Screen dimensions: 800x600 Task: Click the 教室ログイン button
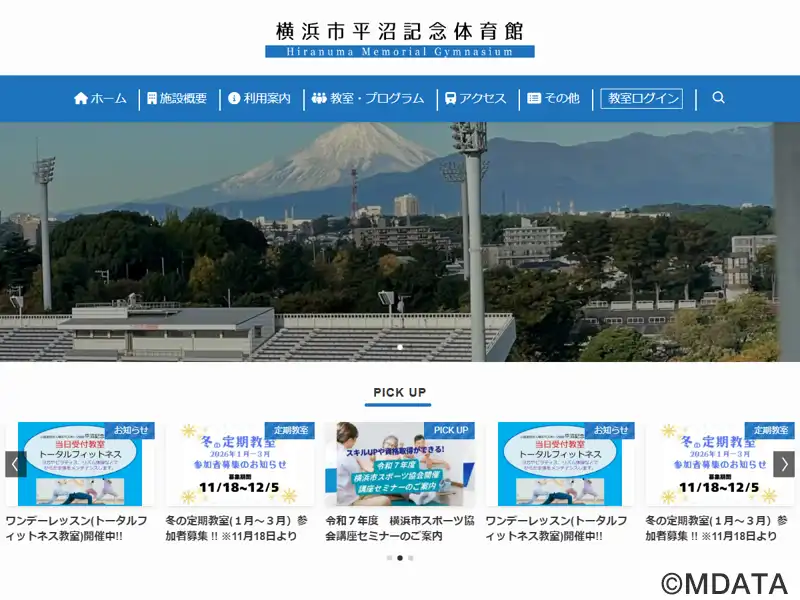click(x=642, y=98)
